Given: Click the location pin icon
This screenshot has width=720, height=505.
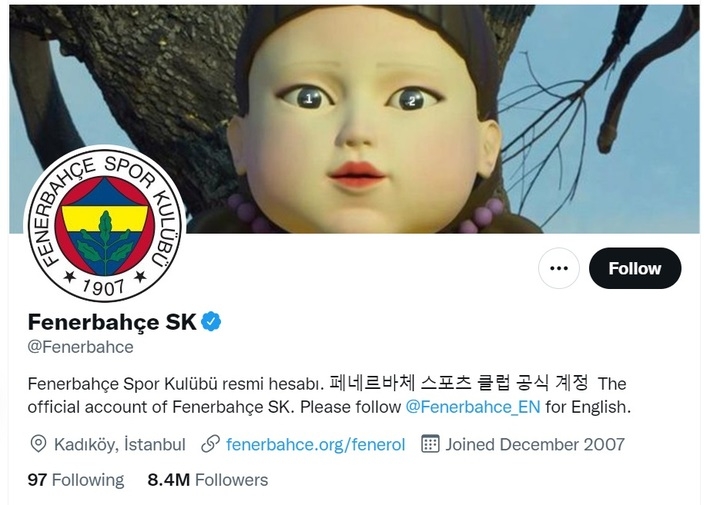Looking at the screenshot, I should coord(38,444).
